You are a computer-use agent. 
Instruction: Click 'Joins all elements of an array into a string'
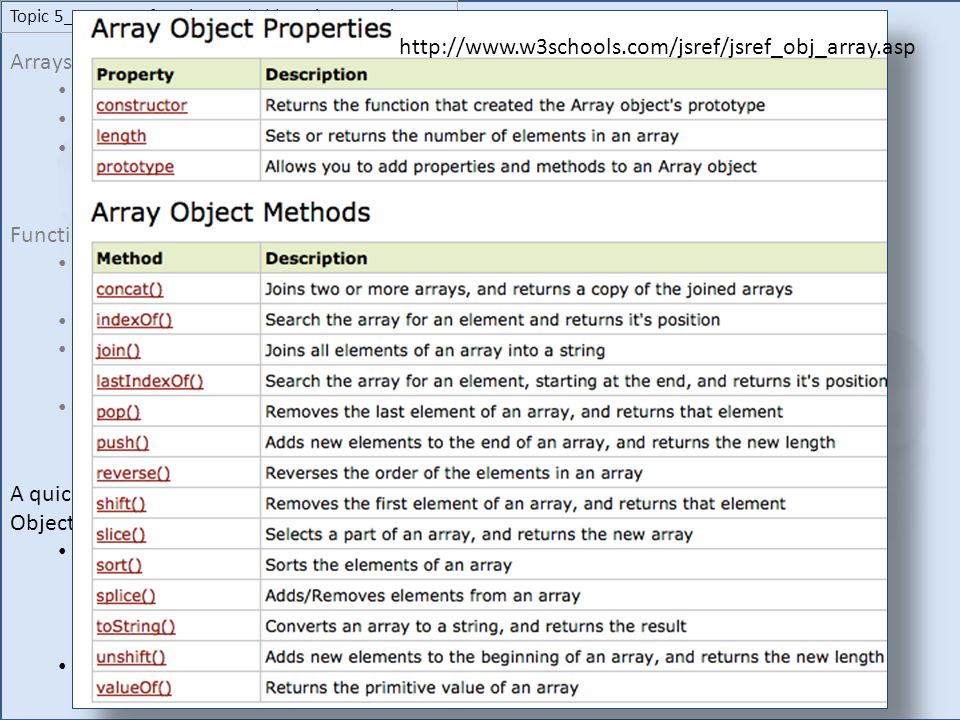tap(435, 350)
